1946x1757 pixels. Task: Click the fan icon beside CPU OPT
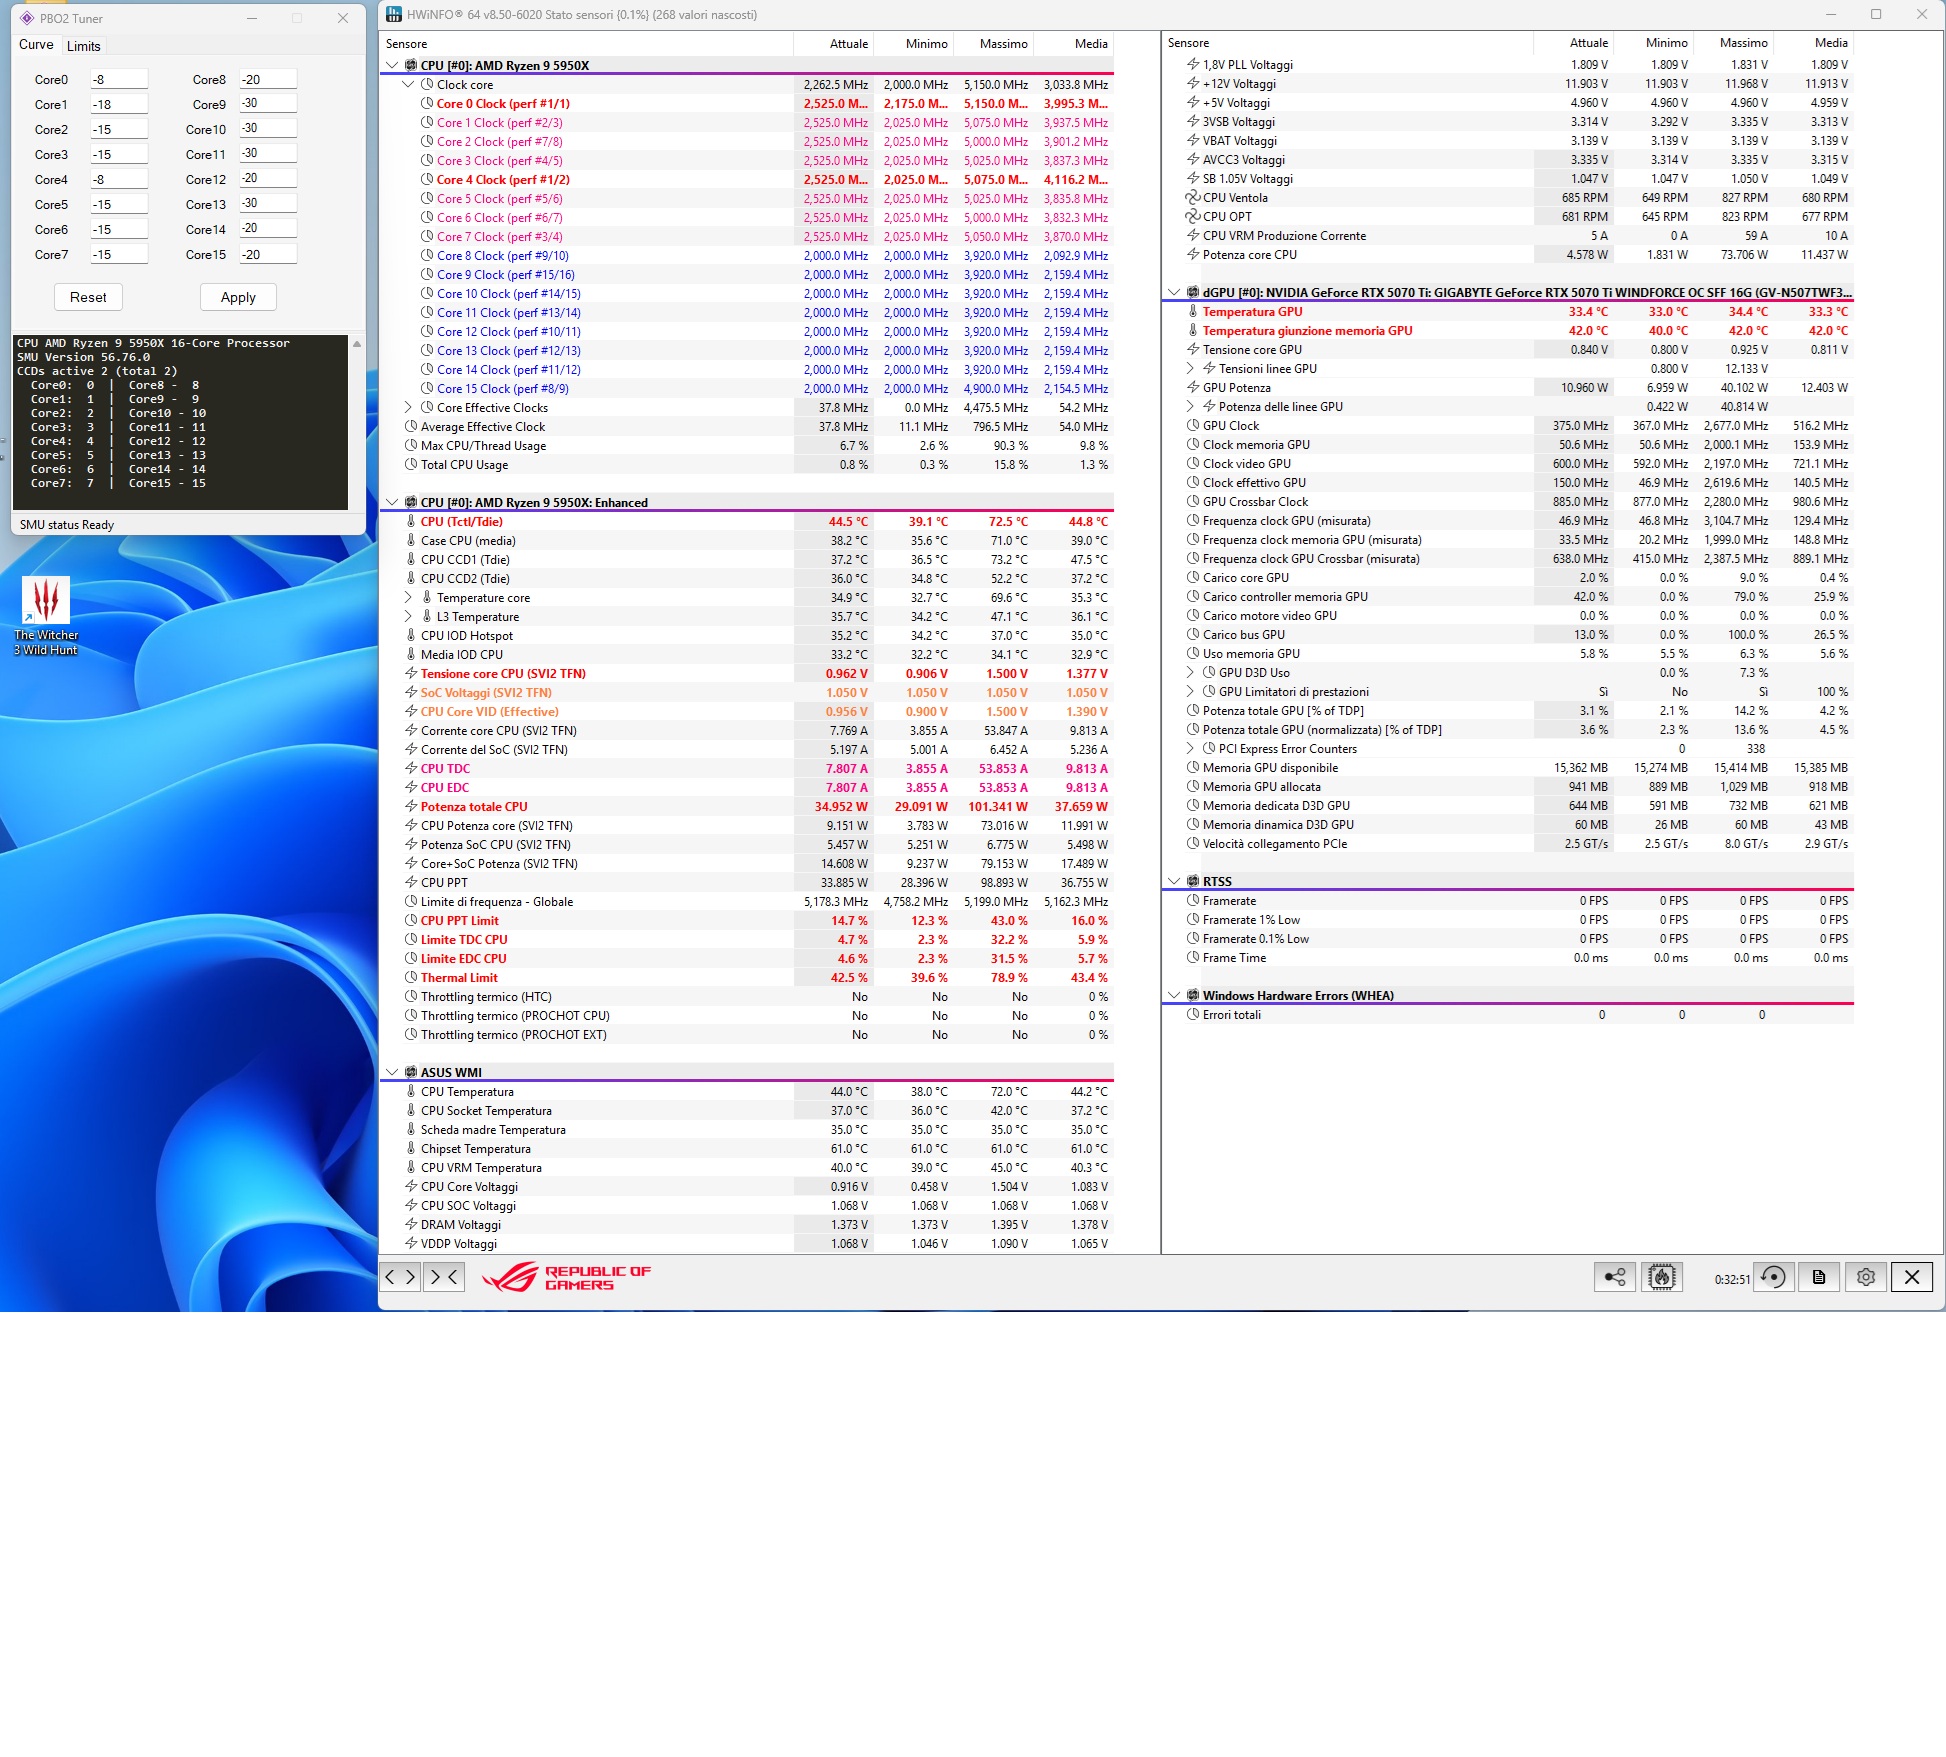pyautogui.click(x=1192, y=217)
